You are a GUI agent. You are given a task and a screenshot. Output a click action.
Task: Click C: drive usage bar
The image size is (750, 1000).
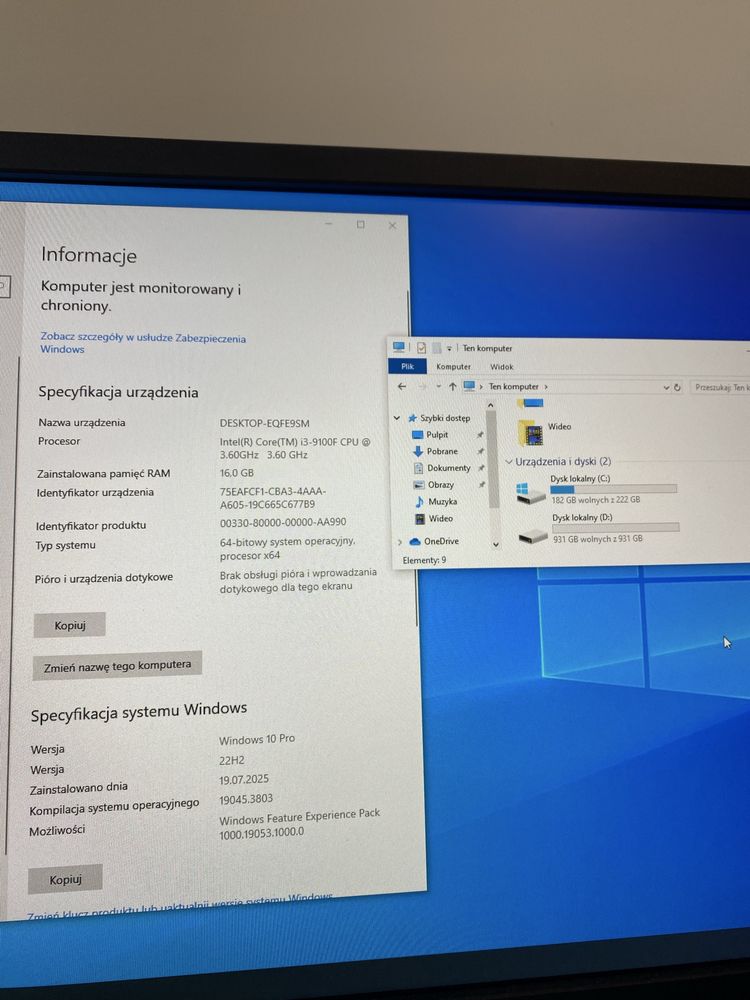(614, 489)
